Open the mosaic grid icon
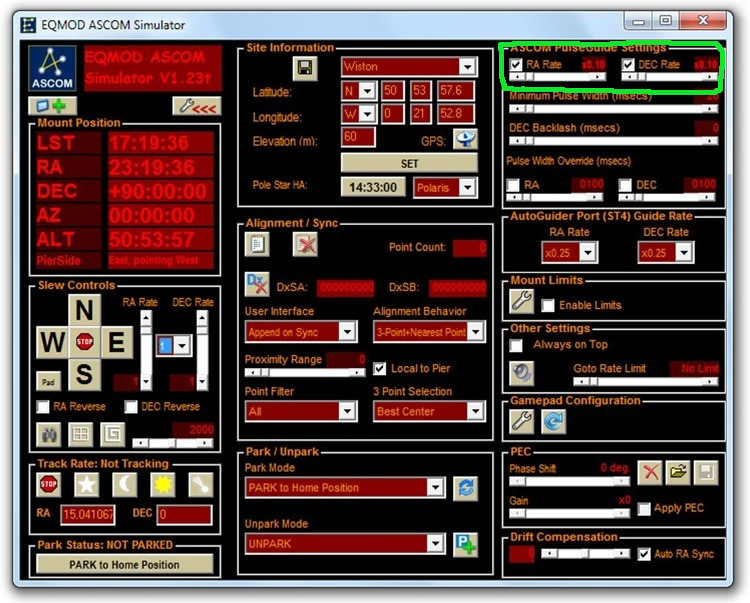 click(80, 434)
